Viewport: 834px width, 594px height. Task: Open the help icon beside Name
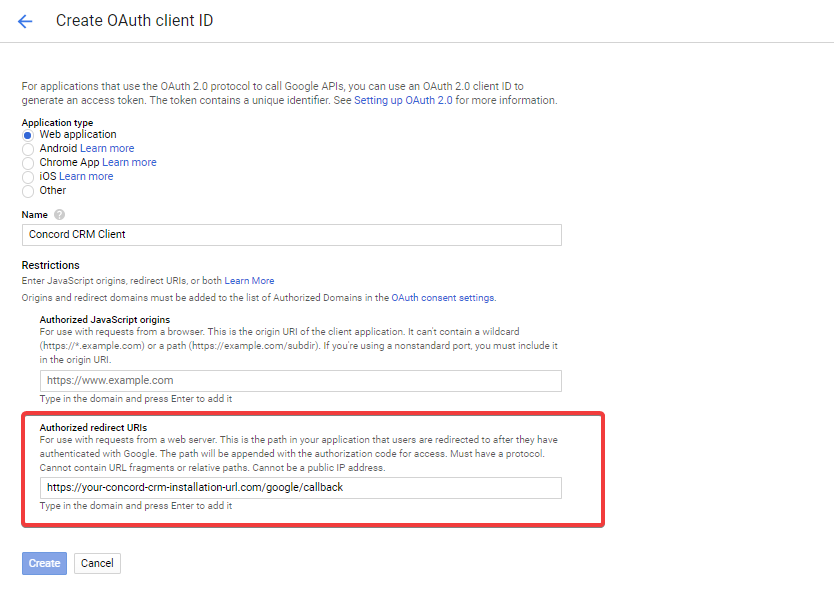58,213
